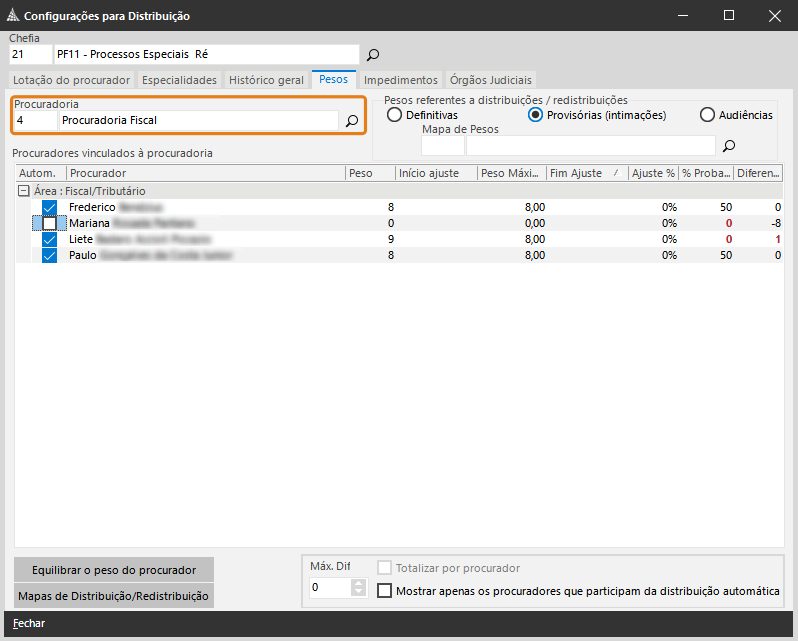Sort by Fim Ajuste column header
Screen dimensions: 798x641
[x=585, y=173]
